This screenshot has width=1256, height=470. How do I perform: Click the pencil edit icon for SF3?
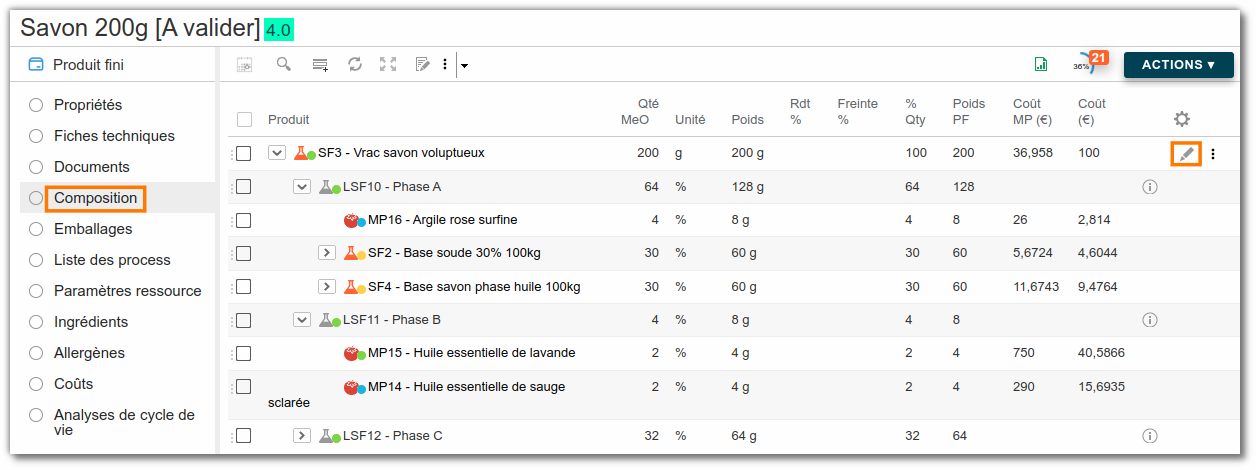click(1186, 154)
